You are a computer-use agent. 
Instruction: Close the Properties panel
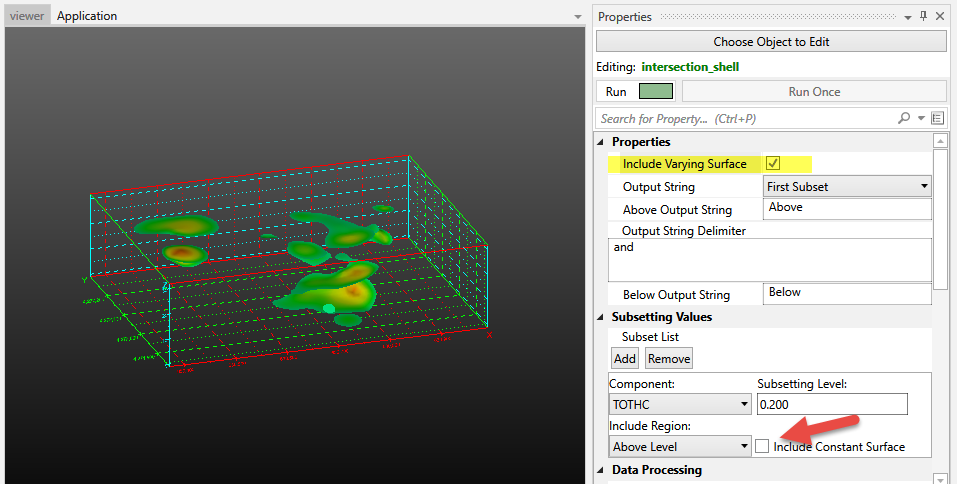pos(940,17)
